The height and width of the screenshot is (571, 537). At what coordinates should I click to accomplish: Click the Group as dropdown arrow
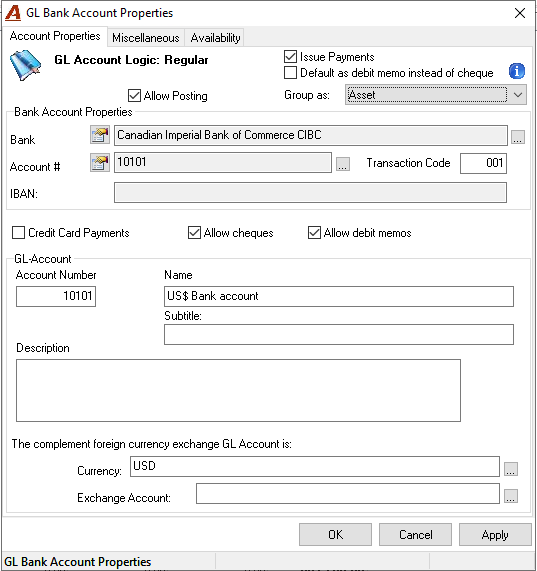(518, 95)
